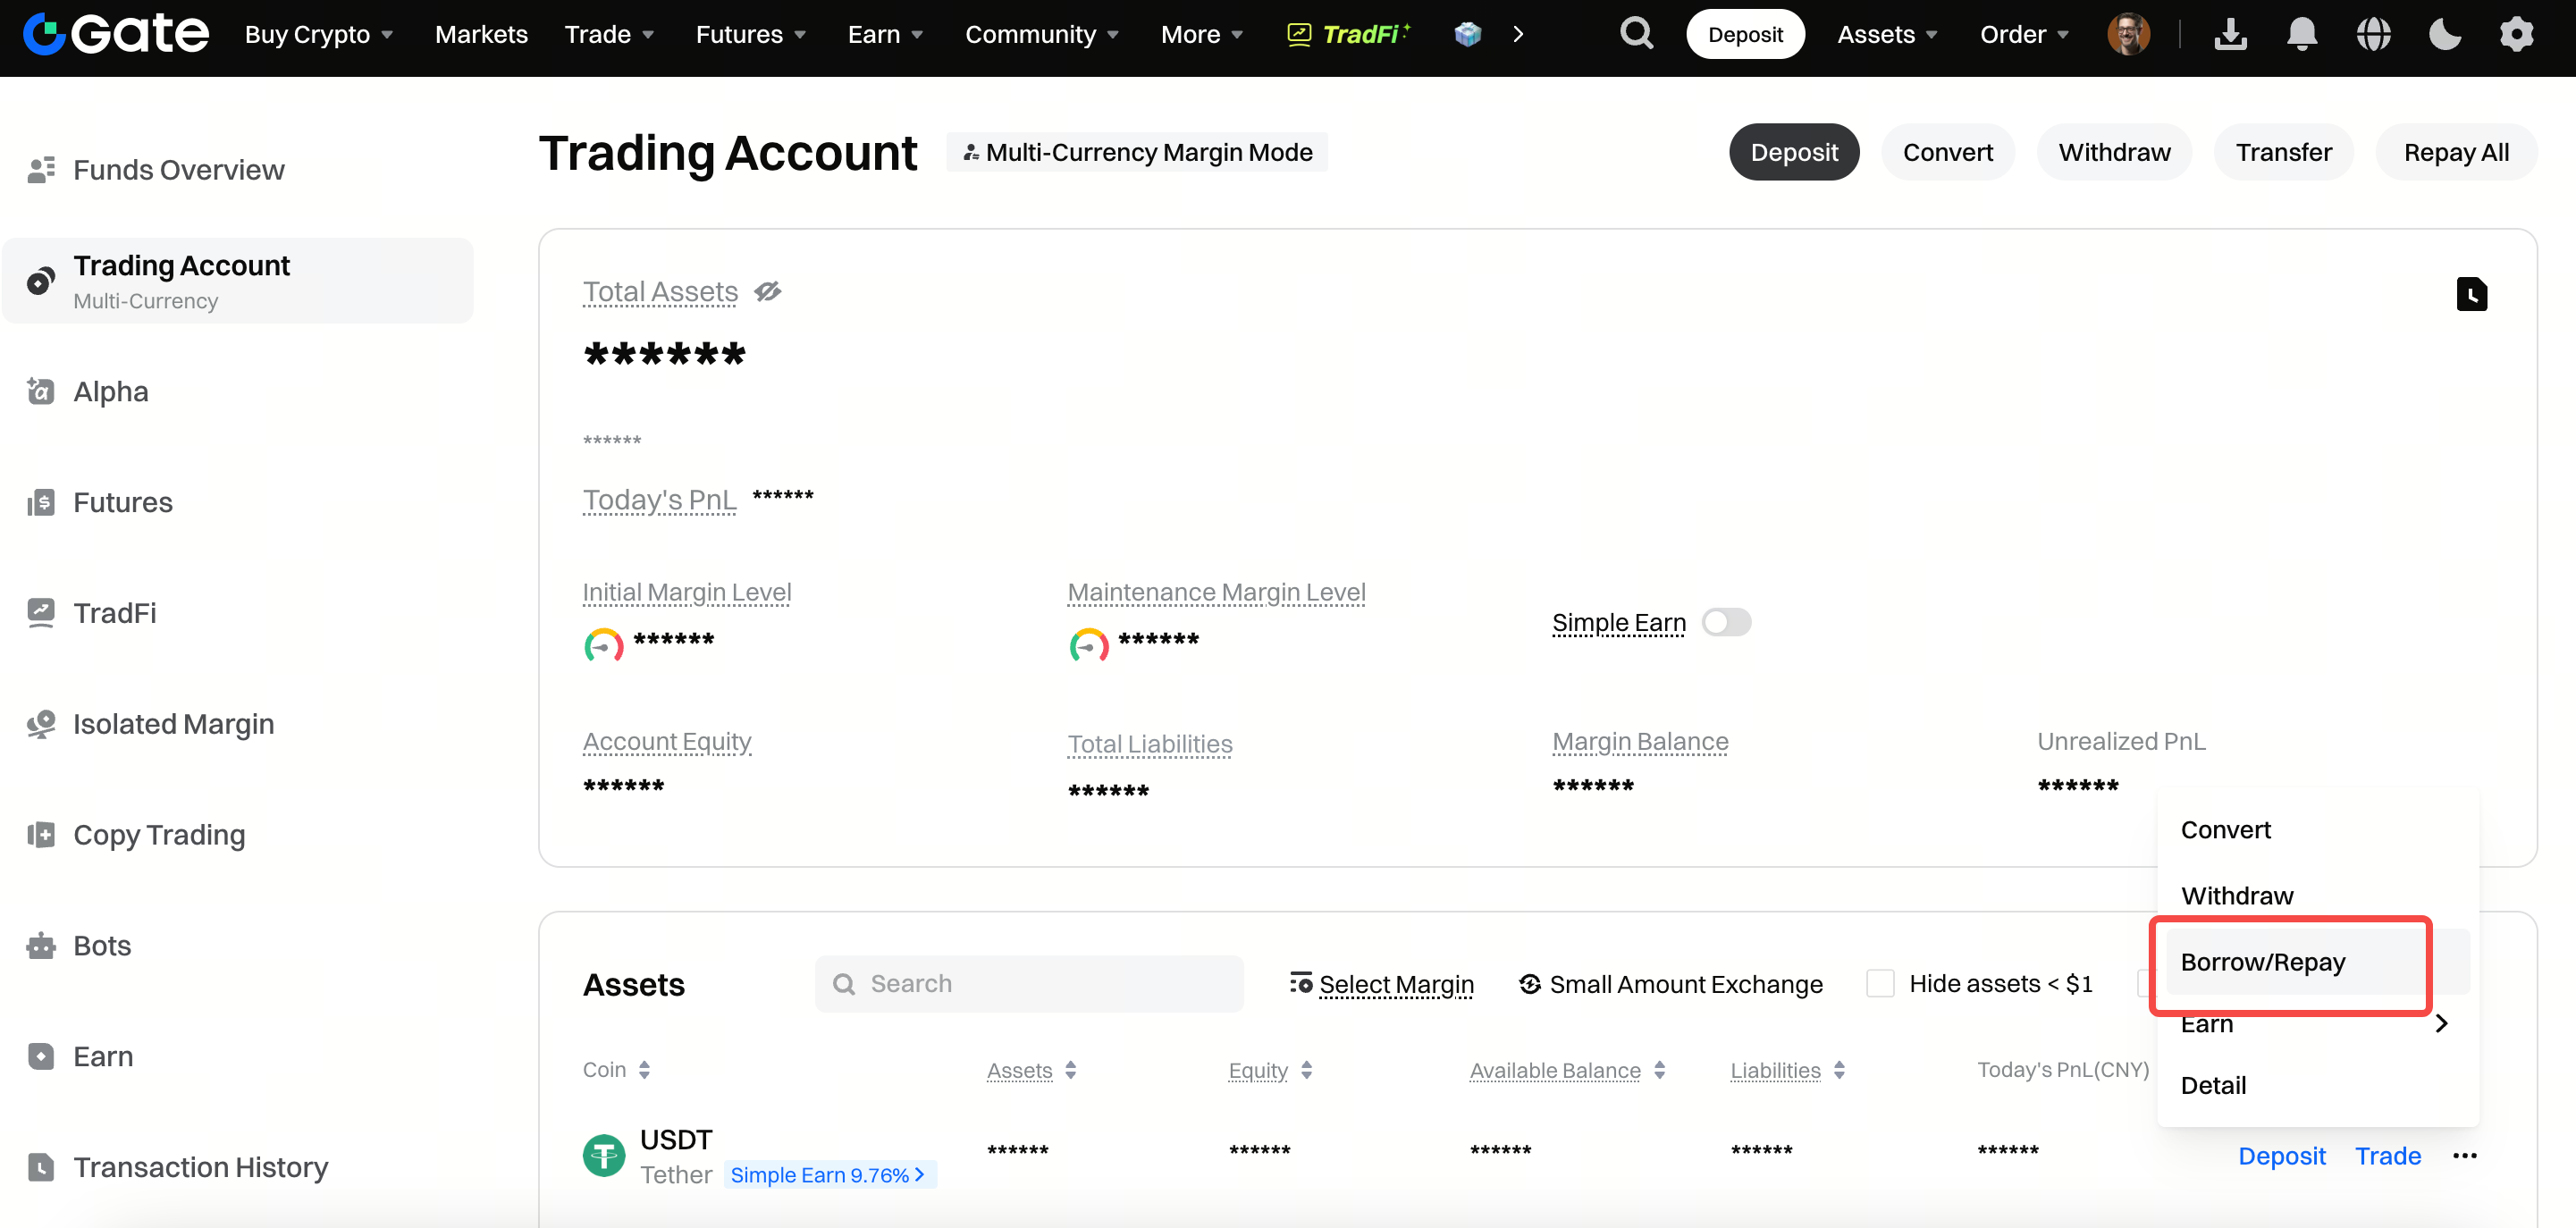Open Isolated Margin in the sidebar
2576x1228 pixels.
[173, 724]
